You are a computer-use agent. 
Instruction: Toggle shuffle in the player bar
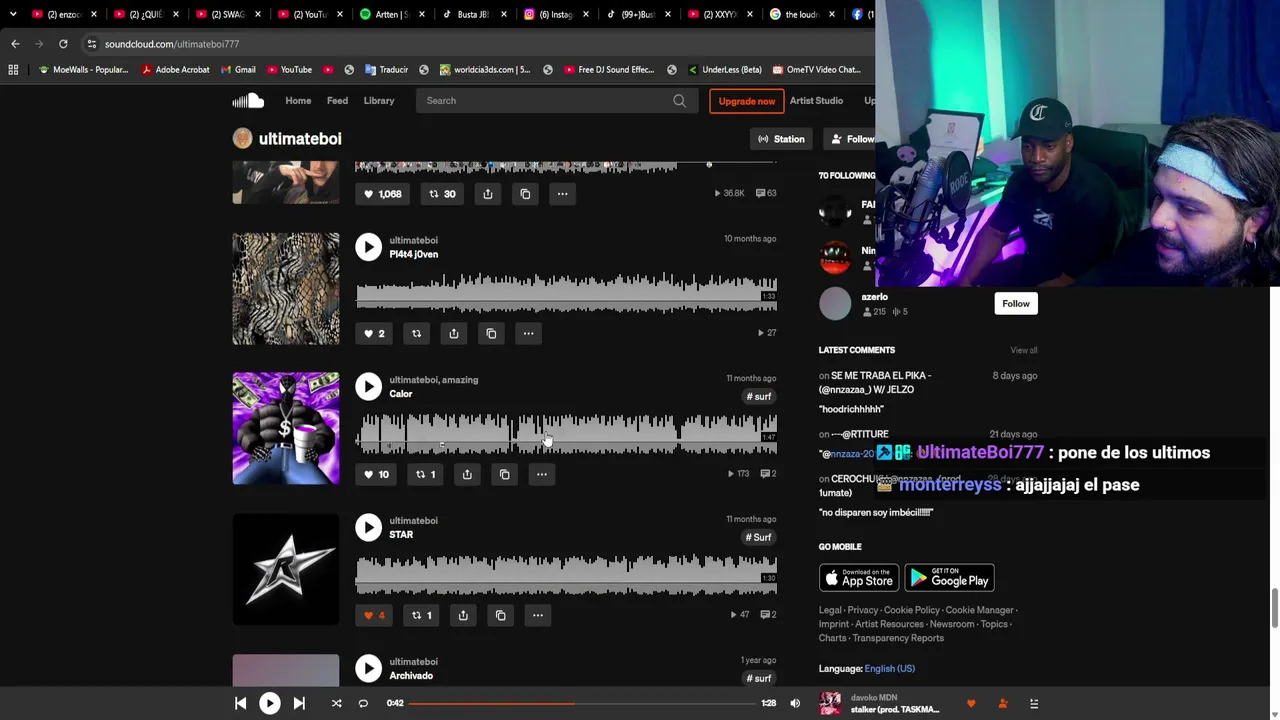tap(336, 703)
